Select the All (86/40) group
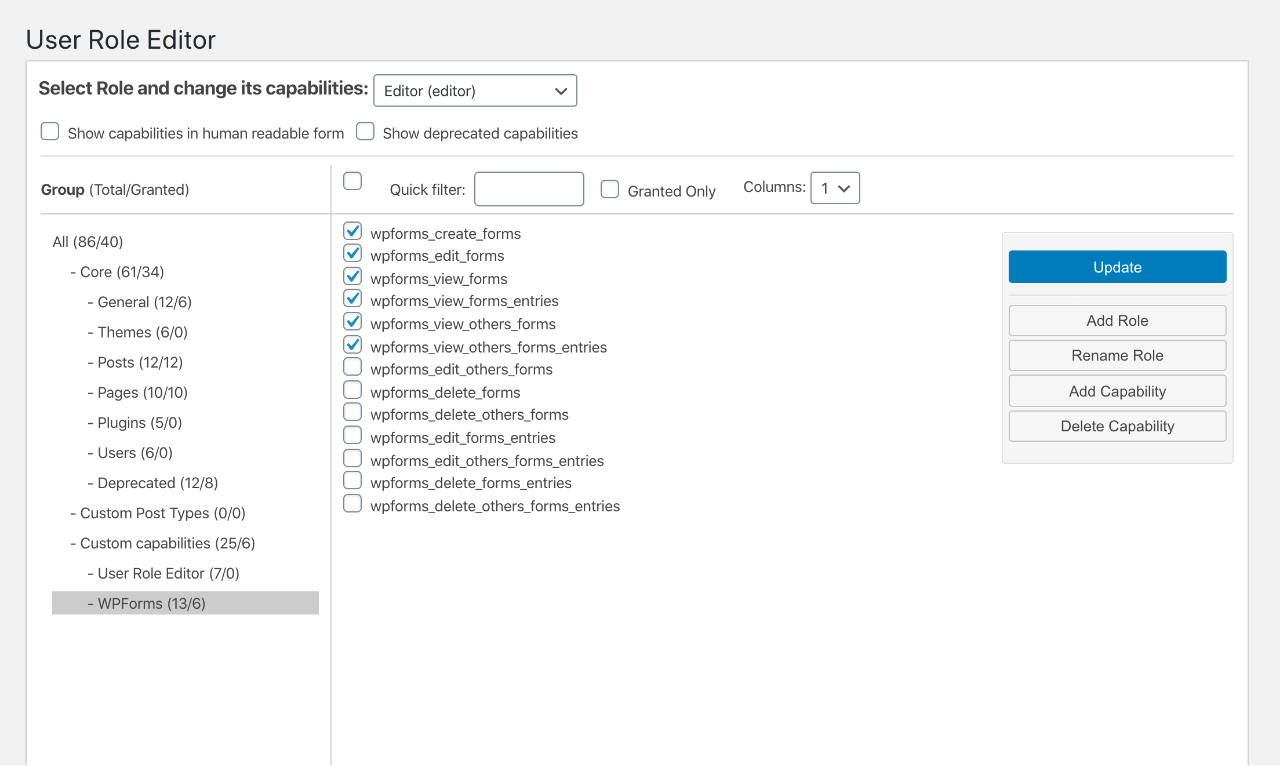 (x=88, y=242)
